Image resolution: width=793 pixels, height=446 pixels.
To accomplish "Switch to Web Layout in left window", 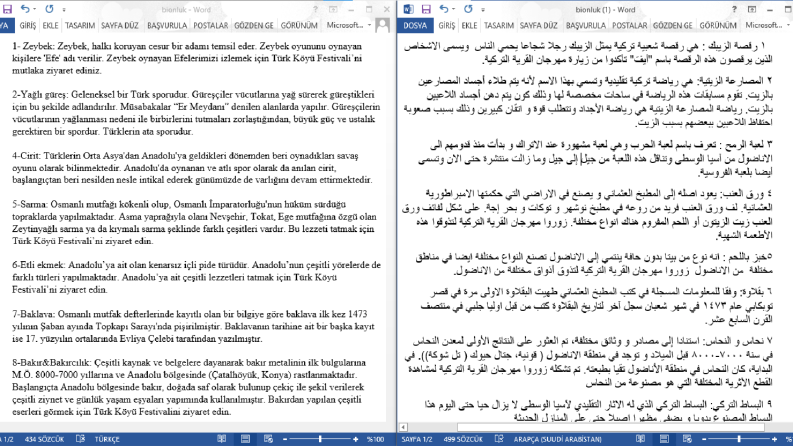I will pos(269,439).
